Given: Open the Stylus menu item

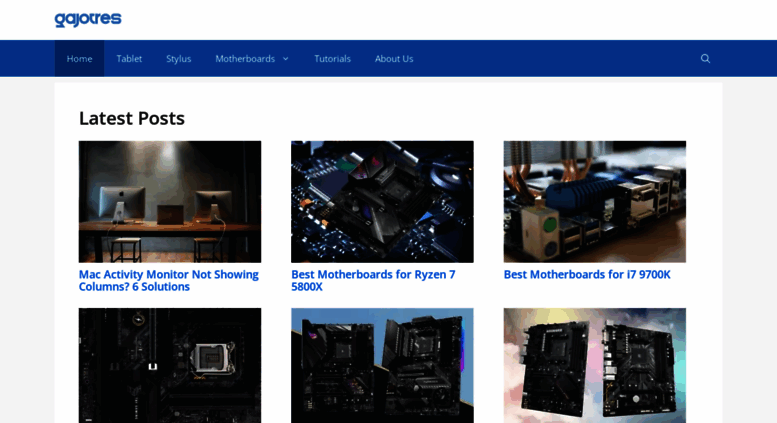Looking at the screenshot, I should (x=178, y=58).
